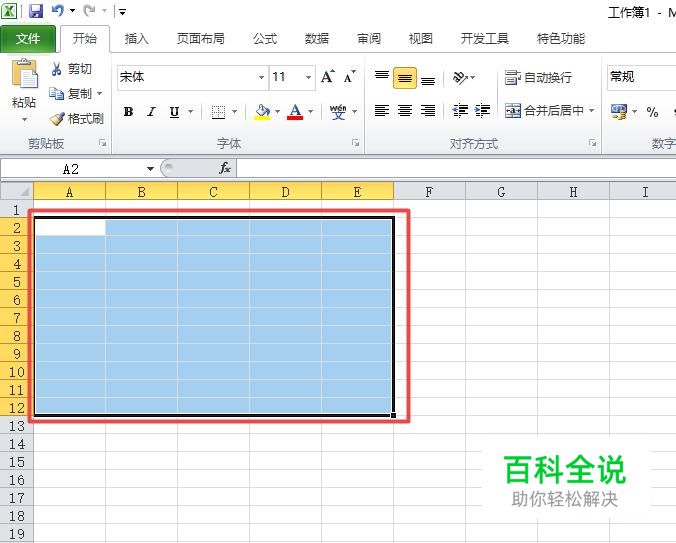Apply cell borders icon

click(218, 112)
